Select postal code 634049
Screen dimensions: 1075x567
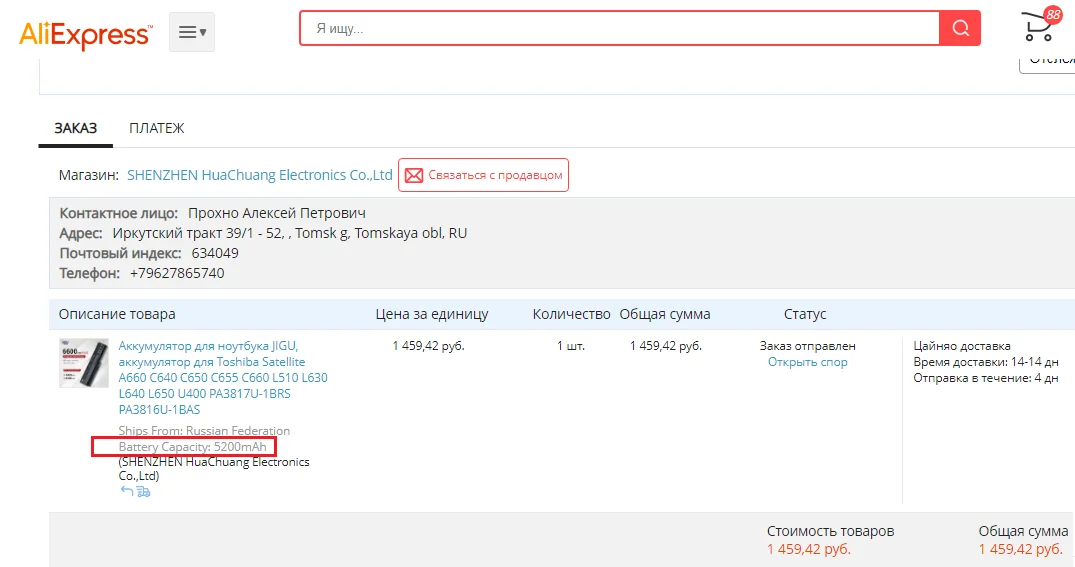click(x=215, y=253)
